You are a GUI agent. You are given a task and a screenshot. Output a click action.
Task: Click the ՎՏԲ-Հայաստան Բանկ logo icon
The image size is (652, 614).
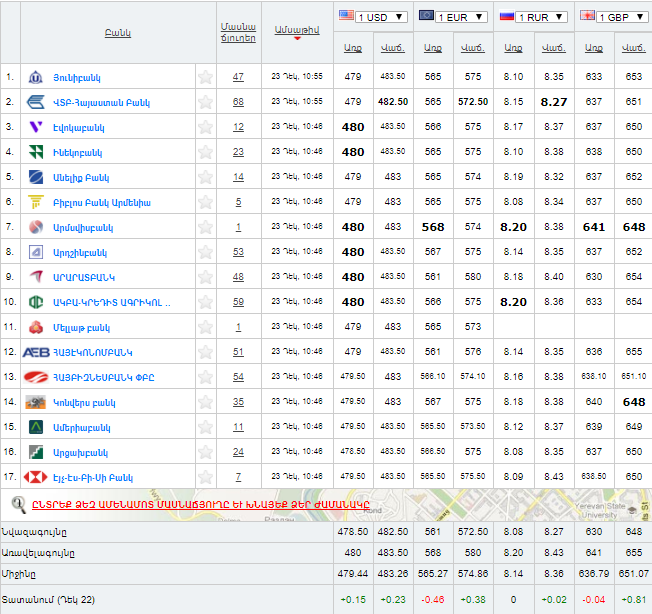pos(35,102)
